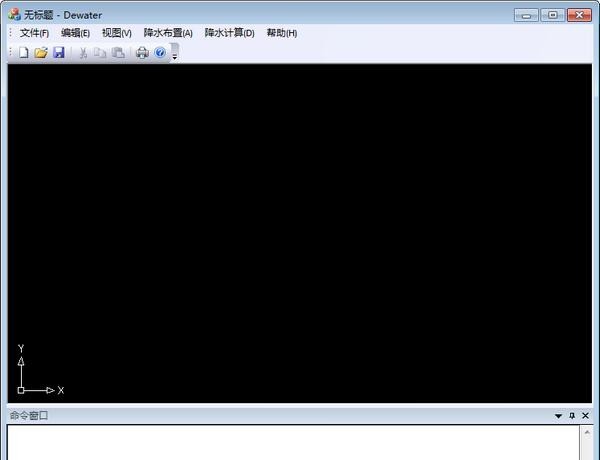Click the Paste clipboard icon

tap(118, 52)
